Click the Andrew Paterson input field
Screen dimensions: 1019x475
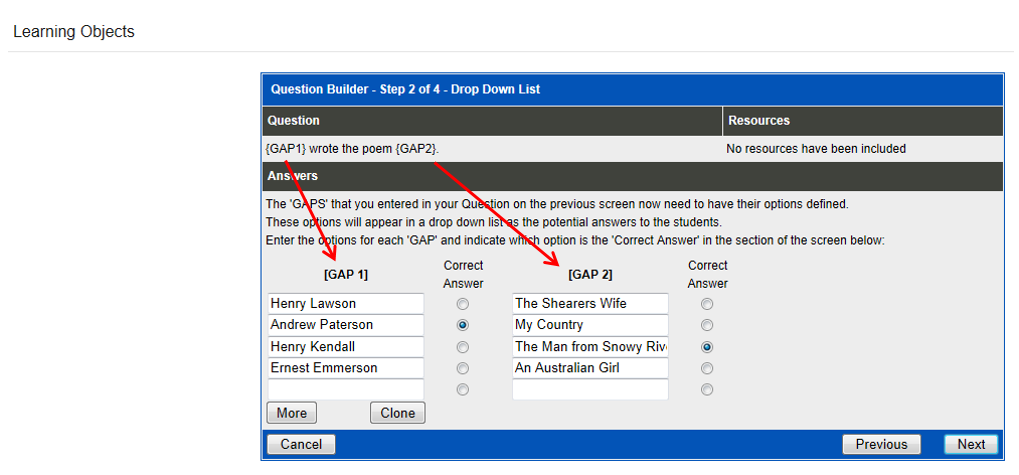click(x=345, y=325)
